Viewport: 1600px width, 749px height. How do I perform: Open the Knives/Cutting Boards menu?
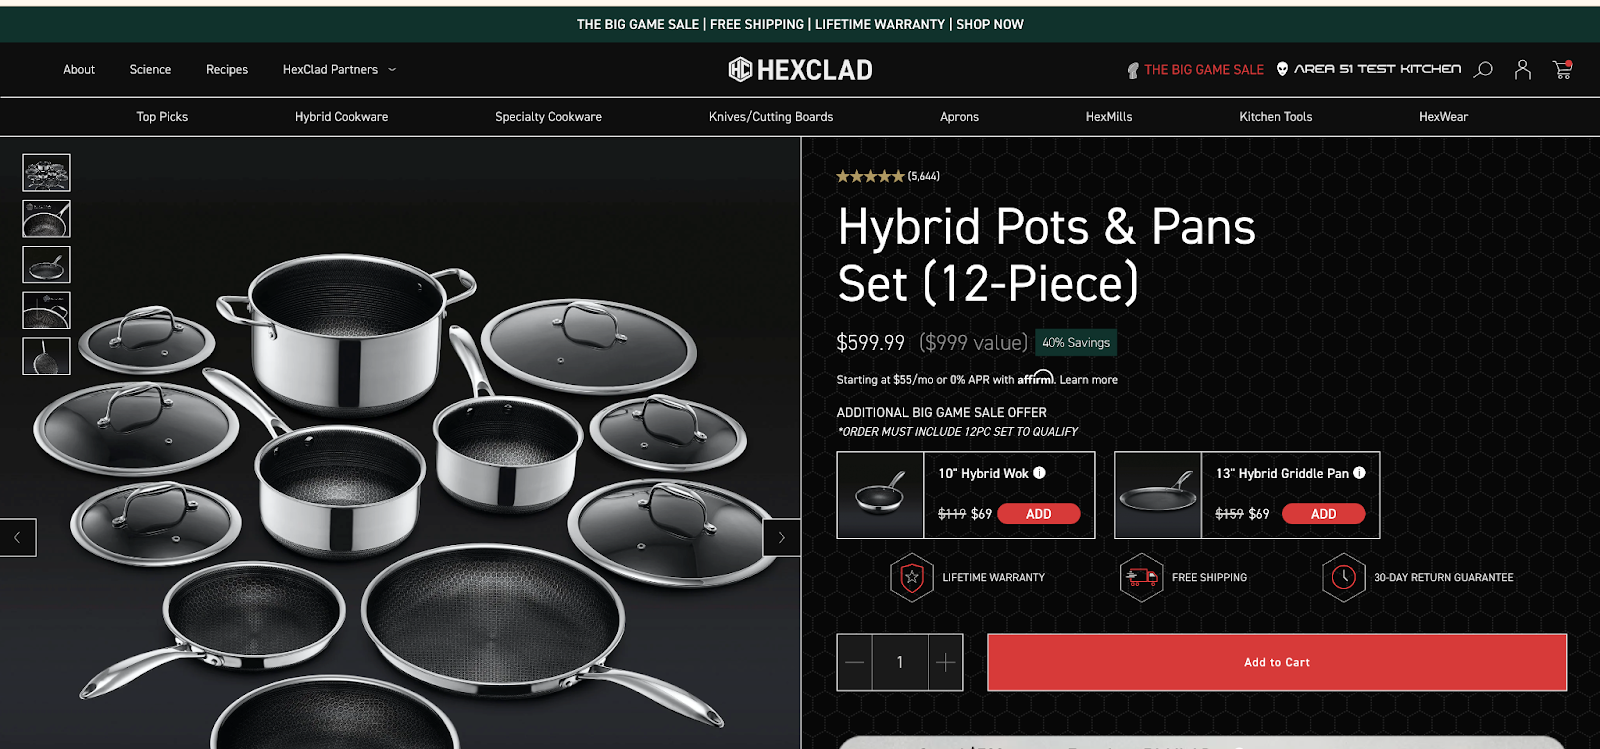[x=771, y=117]
